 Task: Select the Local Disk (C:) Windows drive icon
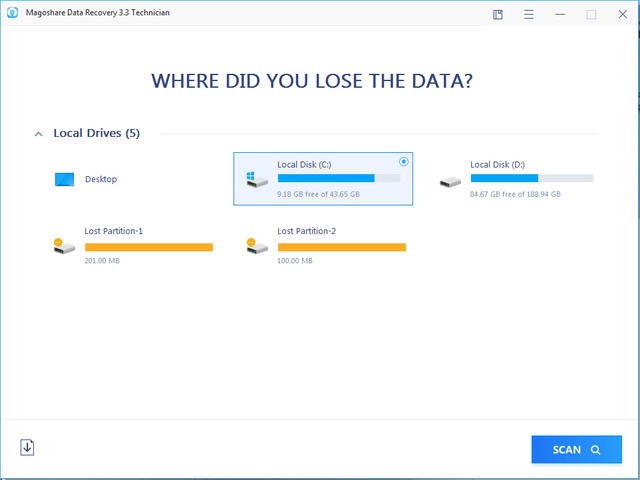[x=256, y=180]
